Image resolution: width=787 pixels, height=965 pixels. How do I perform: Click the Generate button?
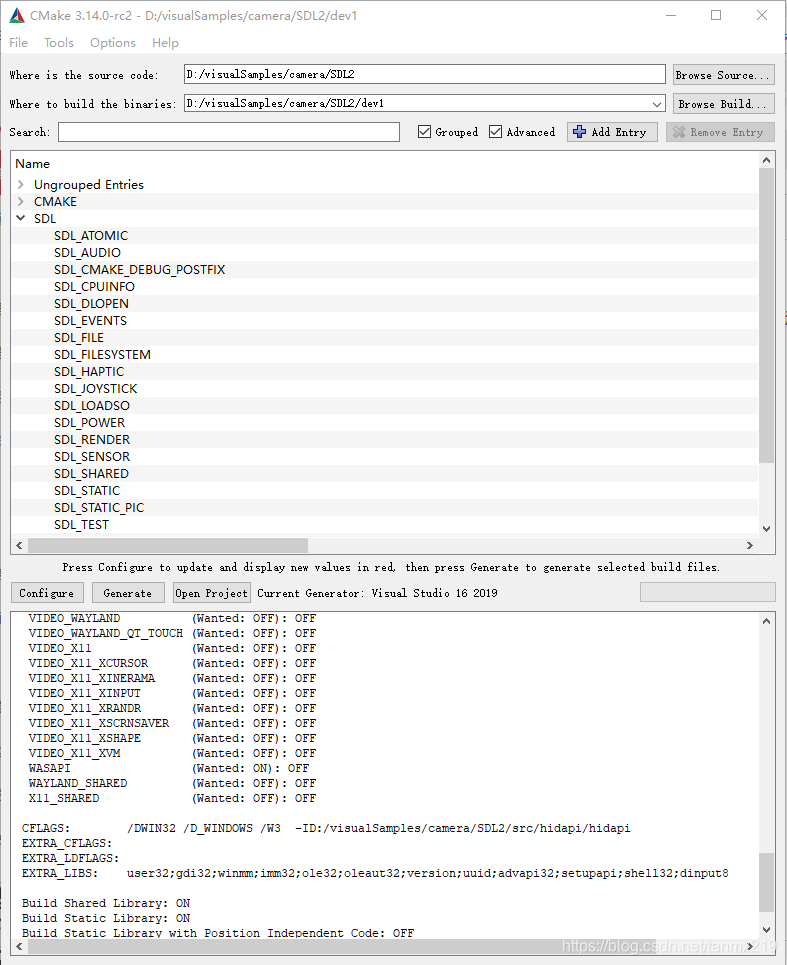tap(127, 593)
